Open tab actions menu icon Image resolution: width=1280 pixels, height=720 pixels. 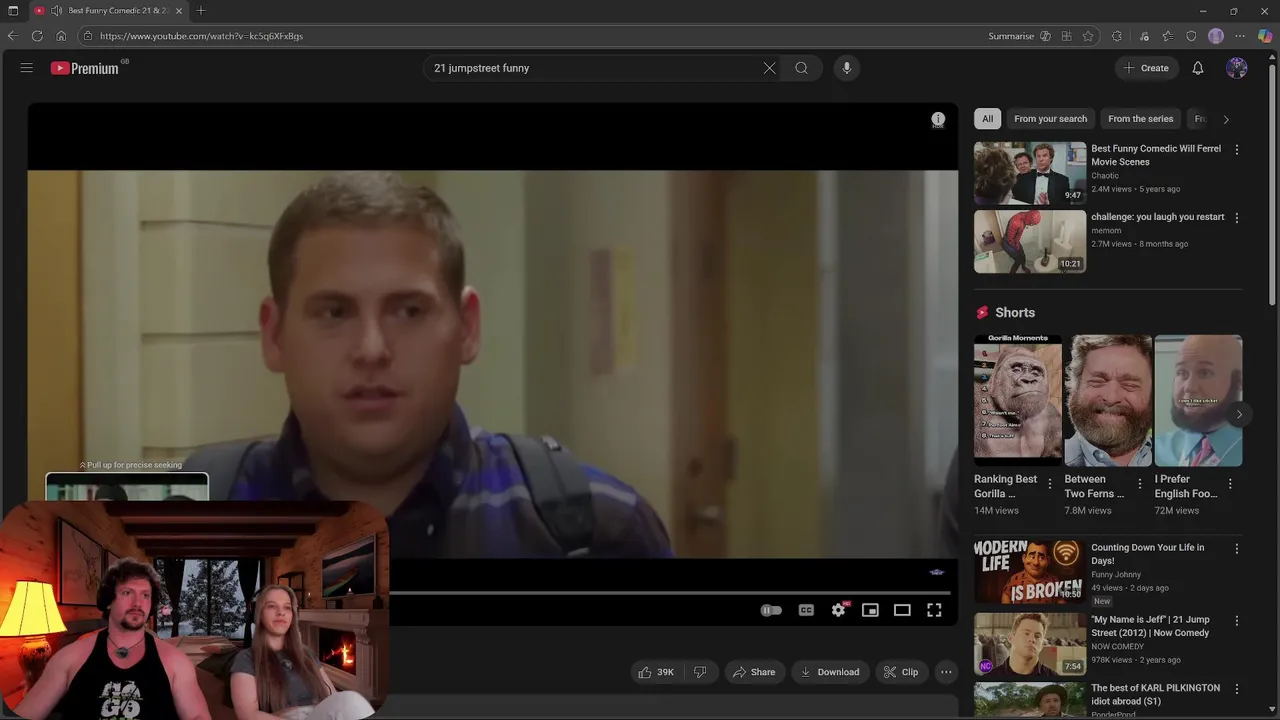pos(13,11)
